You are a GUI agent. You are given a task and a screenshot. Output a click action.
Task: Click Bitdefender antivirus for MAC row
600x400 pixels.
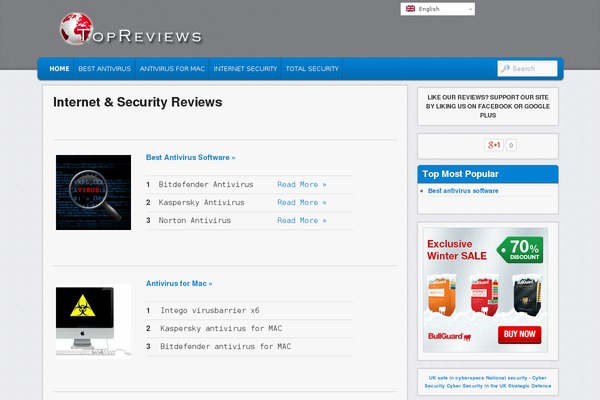[226, 346]
